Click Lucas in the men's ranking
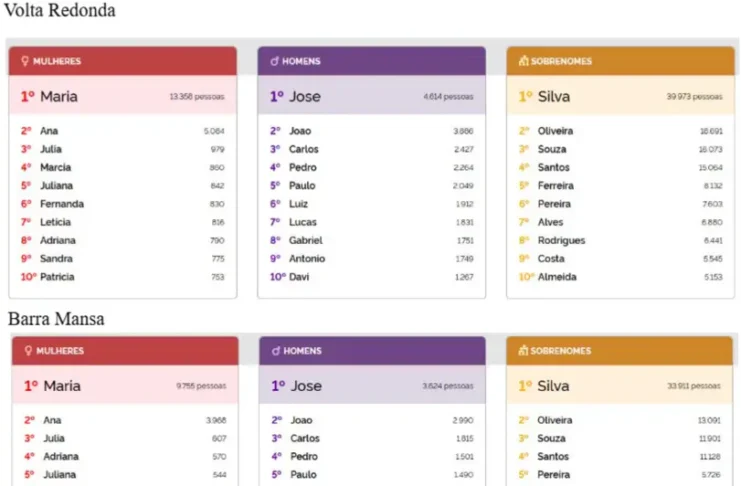 coord(303,222)
